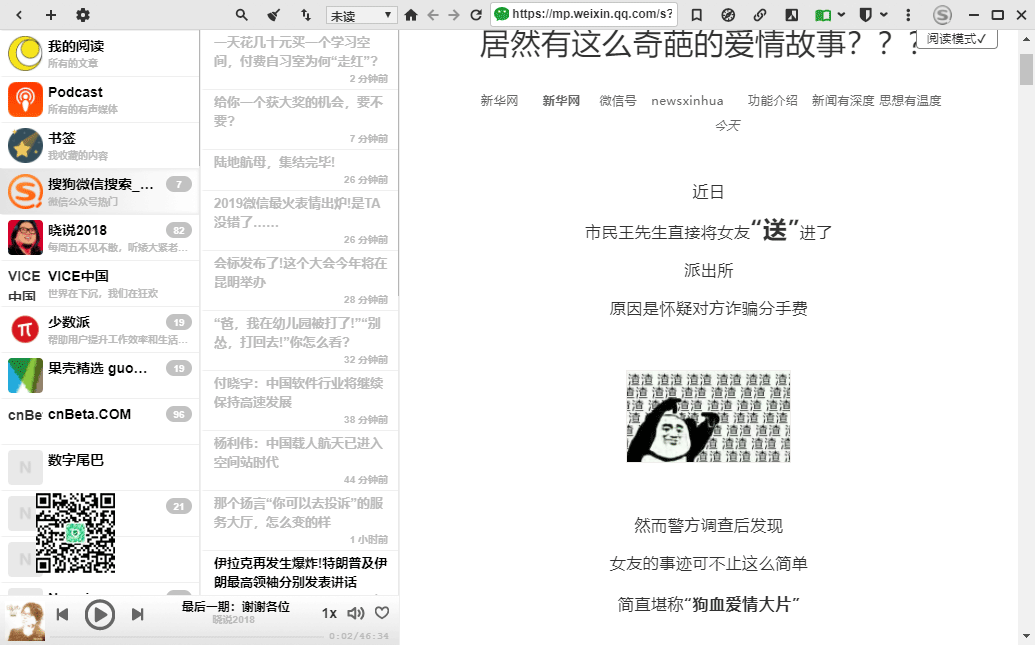
Task: Open 我的阅读 all articles feed
Action: pos(100,53)
